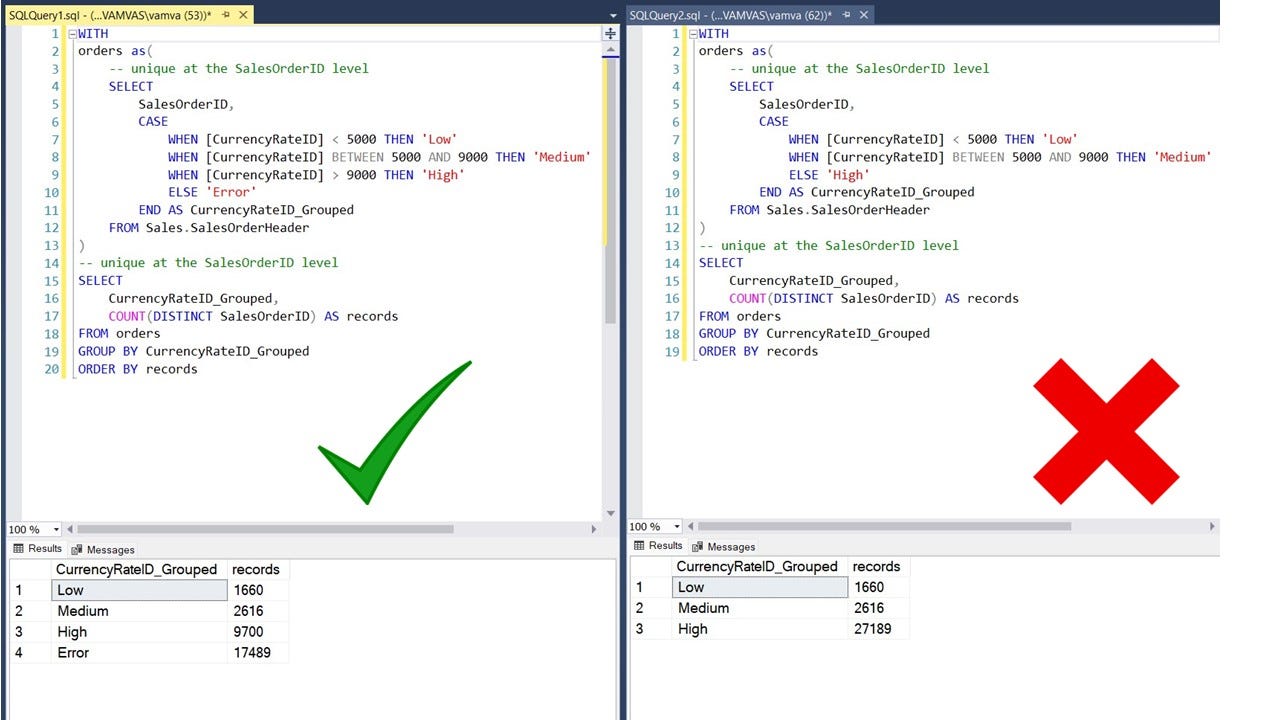Click the horizontal scrollbar thumb in SQLQuery1 editor

[x=265, y=529]
